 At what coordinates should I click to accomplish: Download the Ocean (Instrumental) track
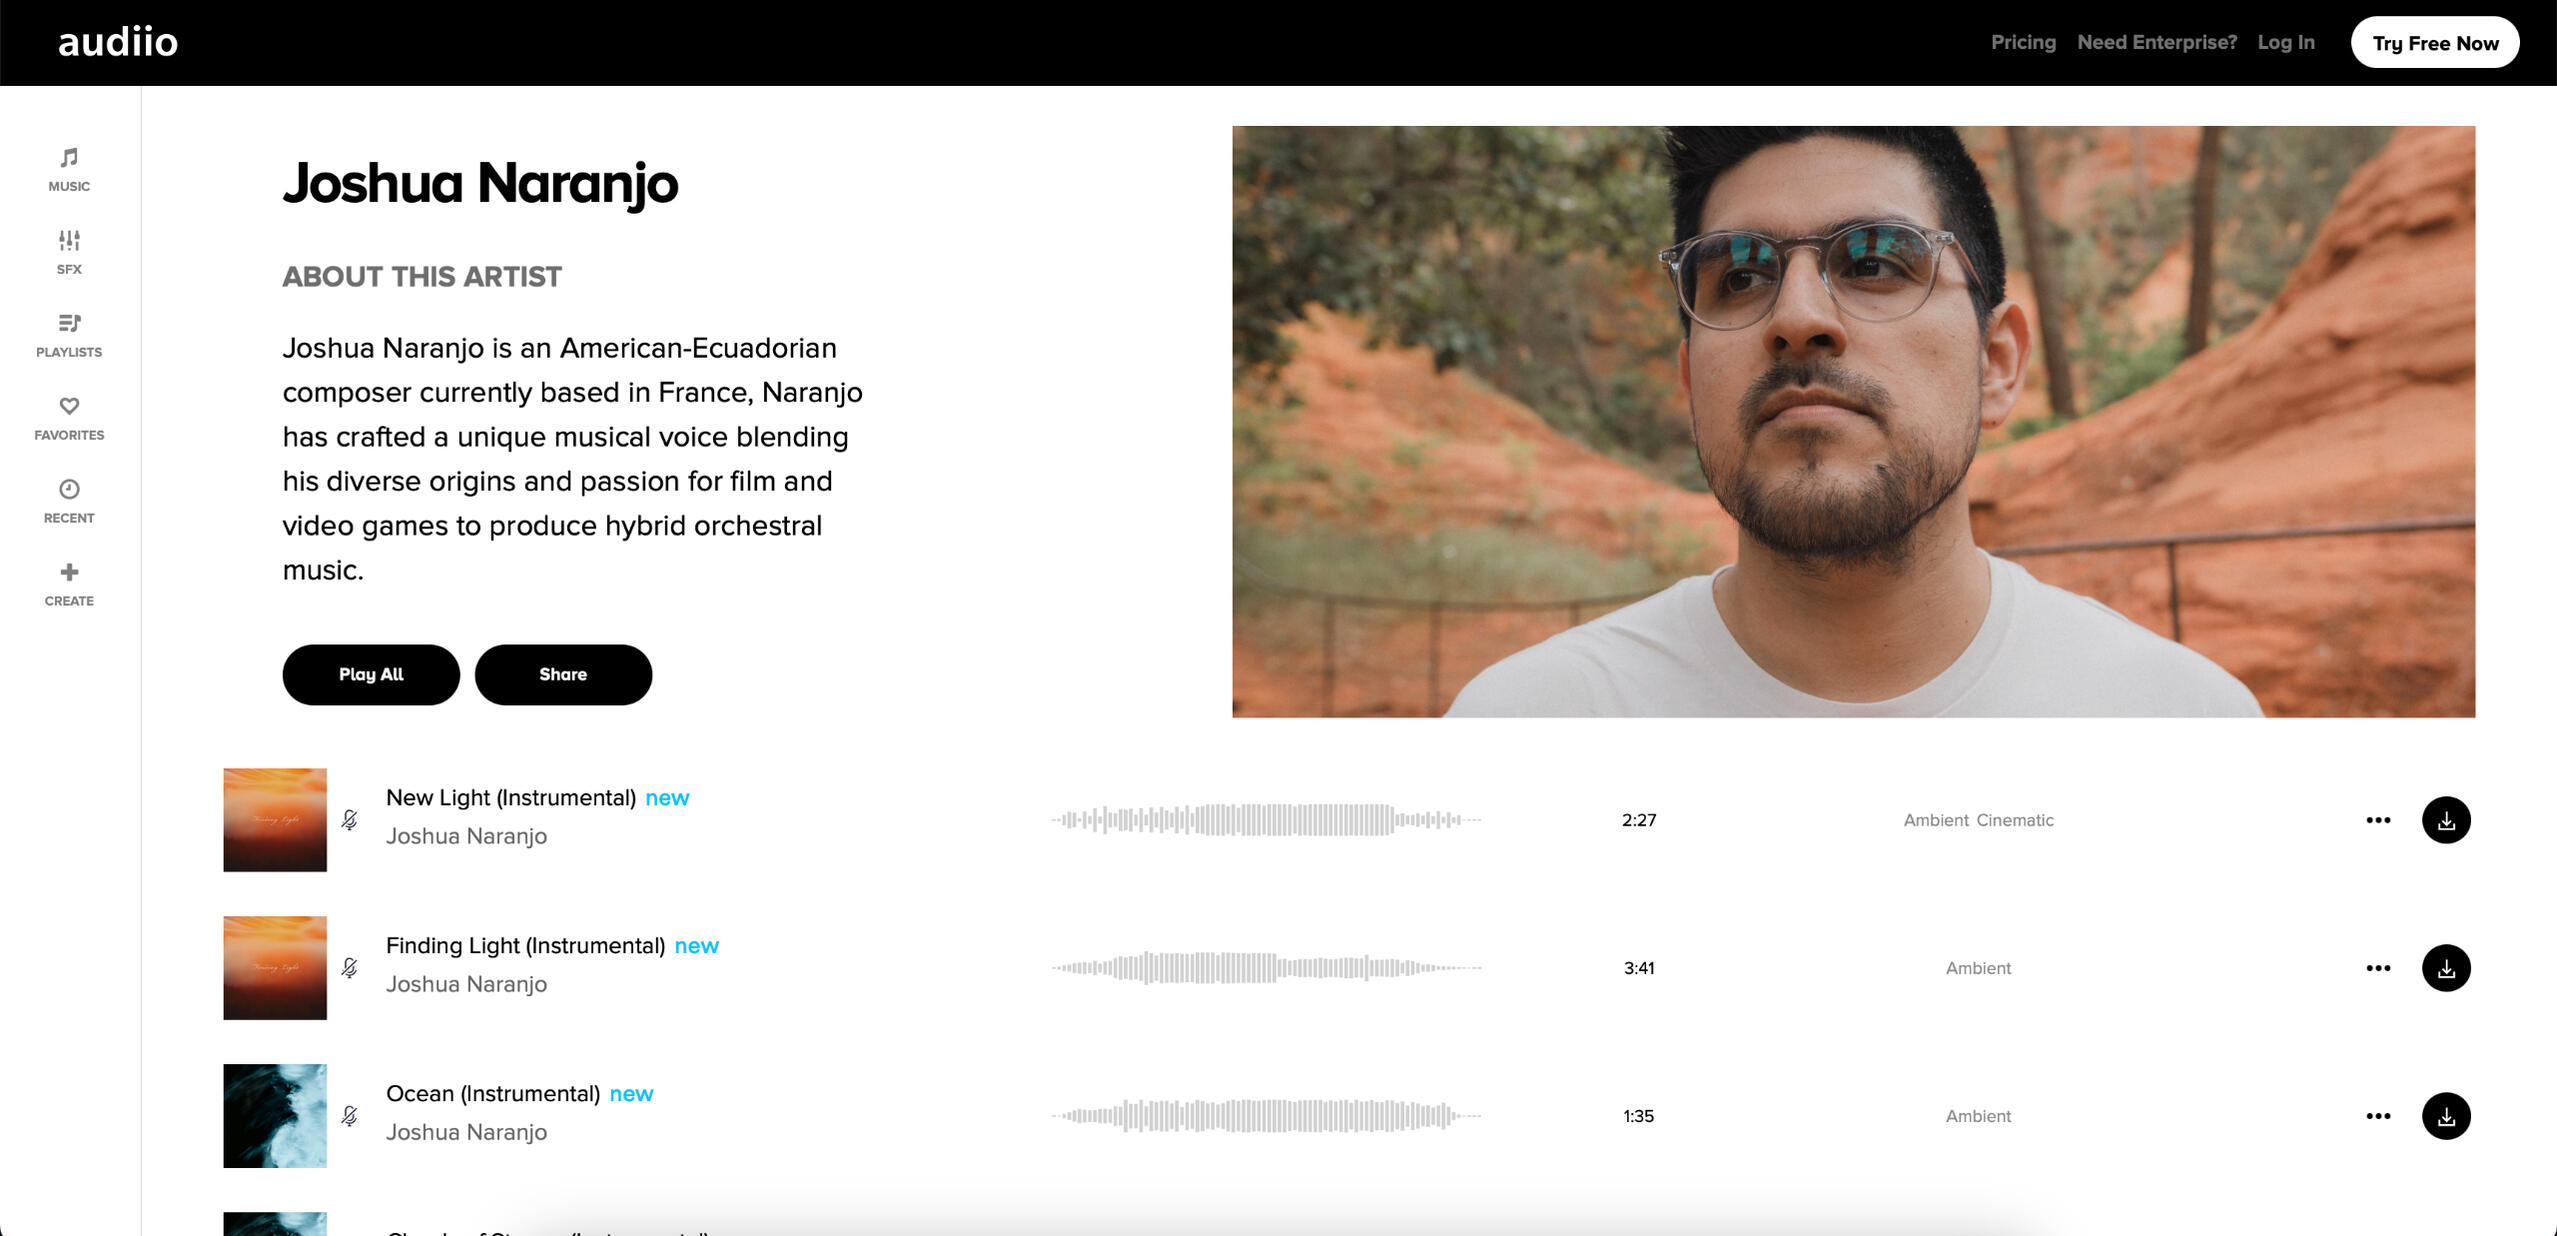tap(2445, 1116)
